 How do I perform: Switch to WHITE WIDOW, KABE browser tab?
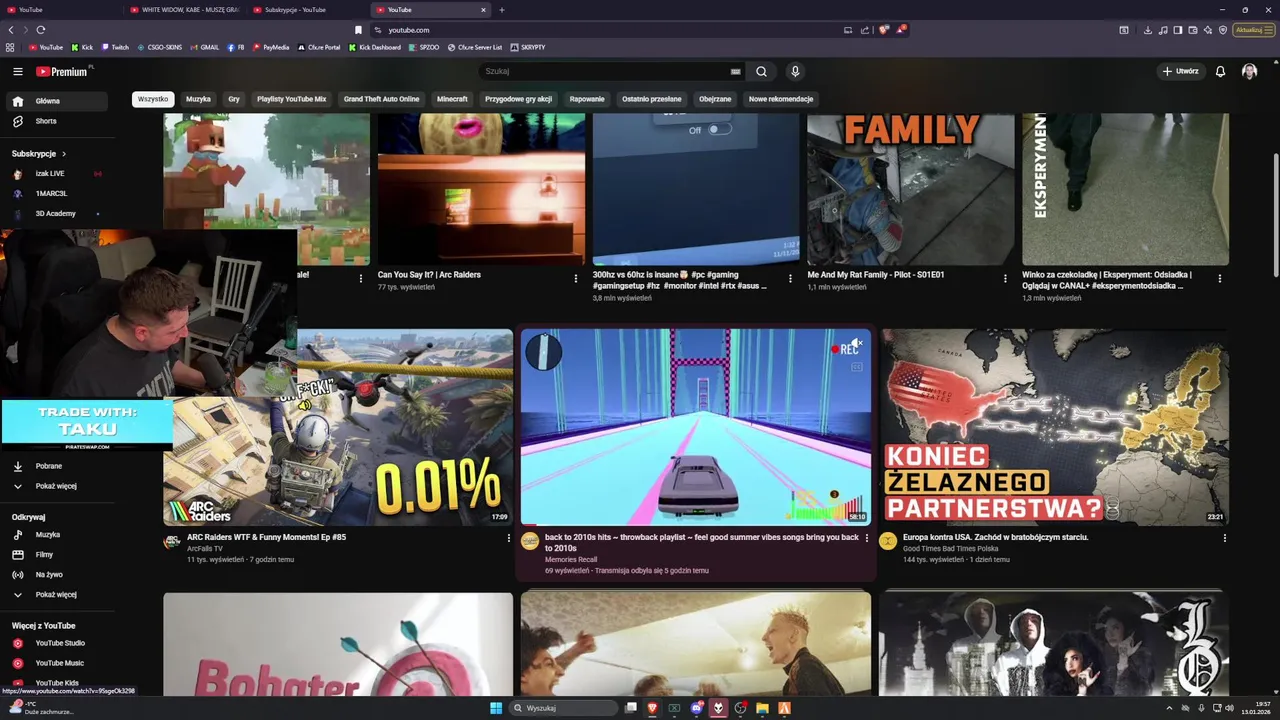[185, 10]
